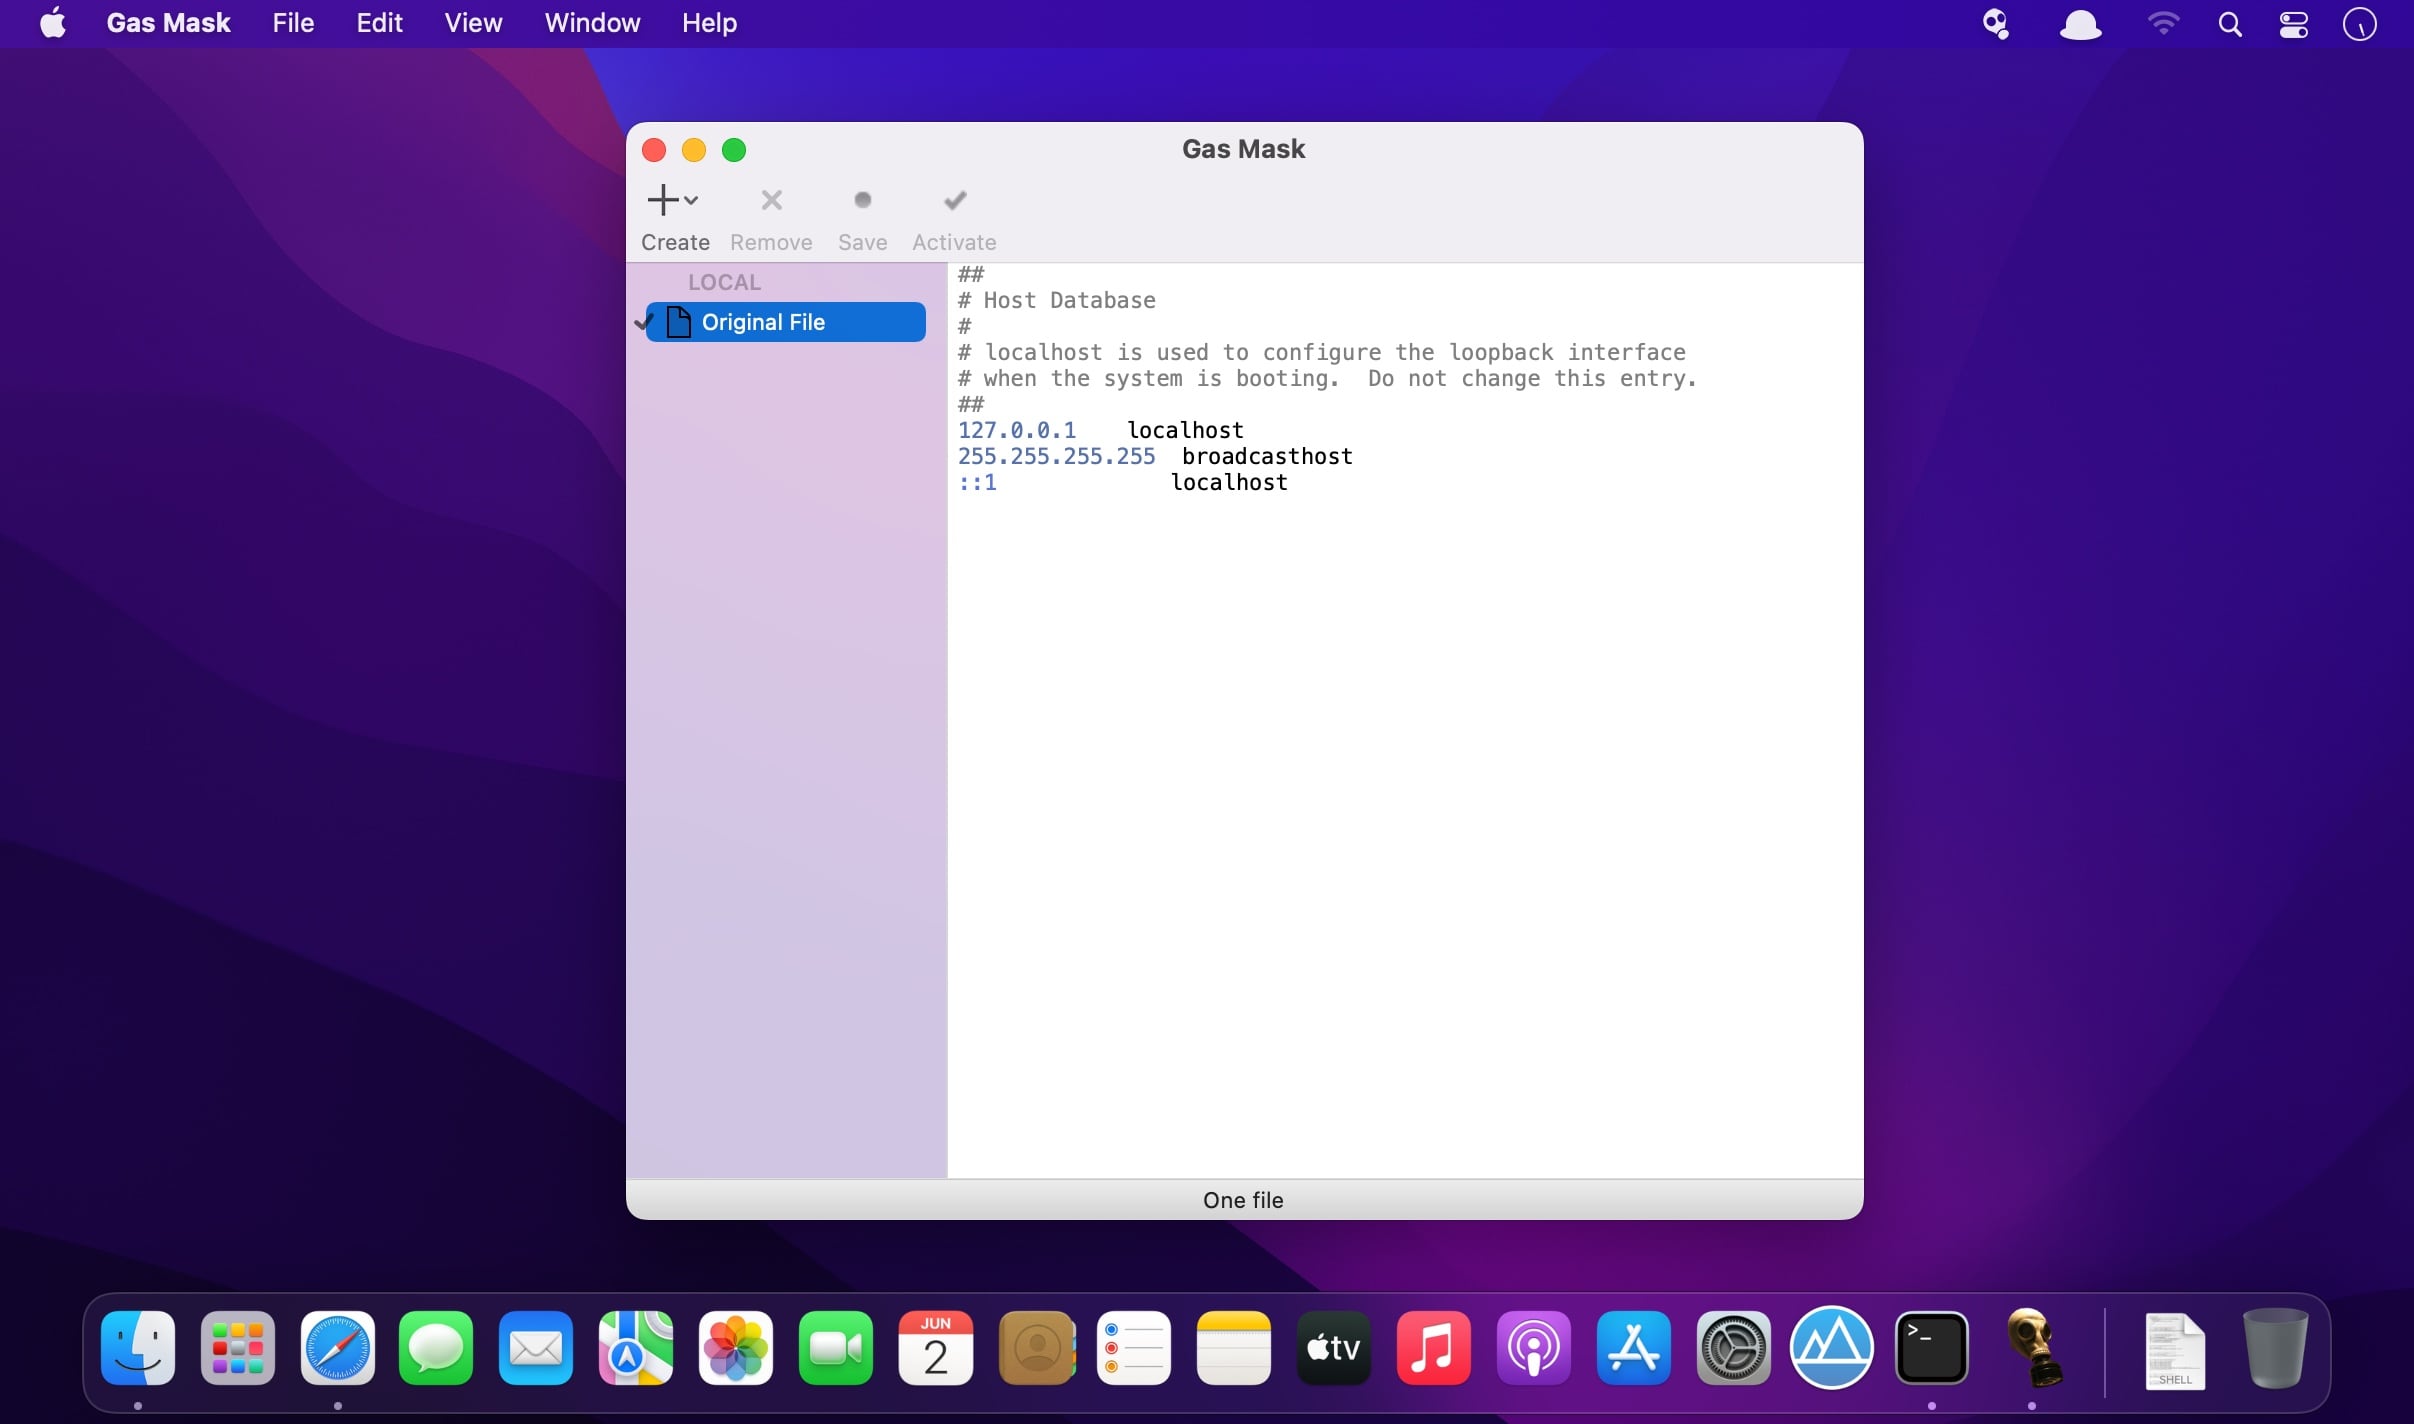The height and width of the screenshot is (1424, 2414).
Task: Open the blue mountain app in Dock
Action: tap(1832, 1348)
